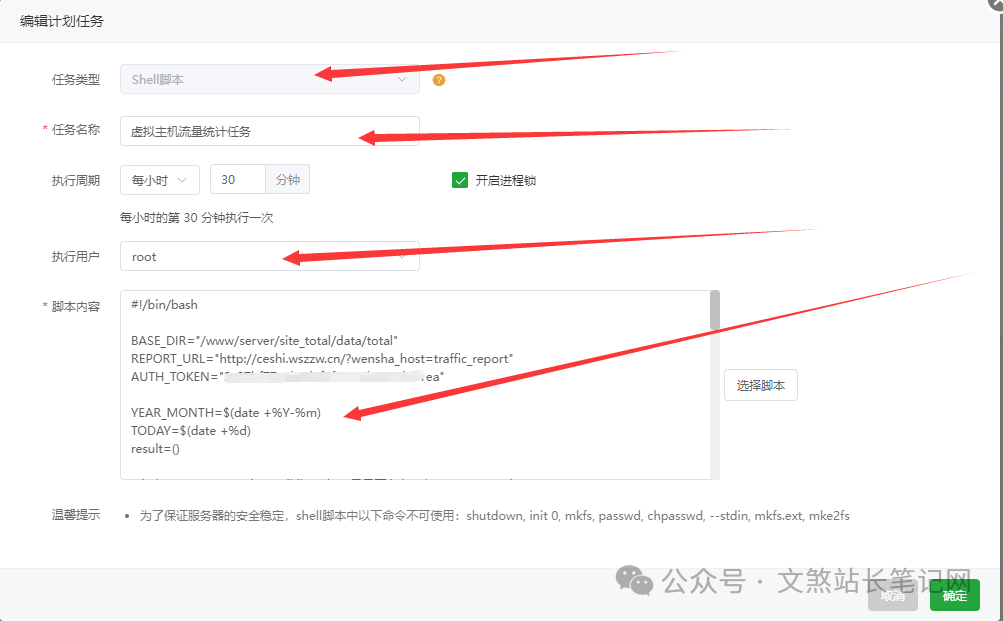Click the 任务名称 input field

click(270, 131)
